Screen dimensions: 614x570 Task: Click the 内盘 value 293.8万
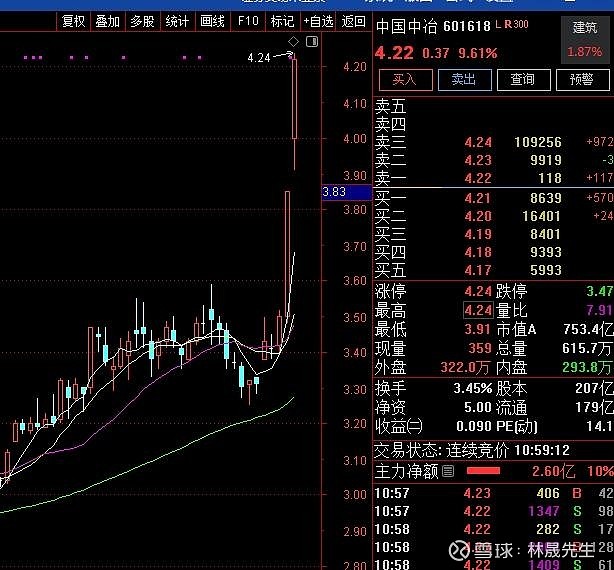pyautogui.click(x=588, y=368)
